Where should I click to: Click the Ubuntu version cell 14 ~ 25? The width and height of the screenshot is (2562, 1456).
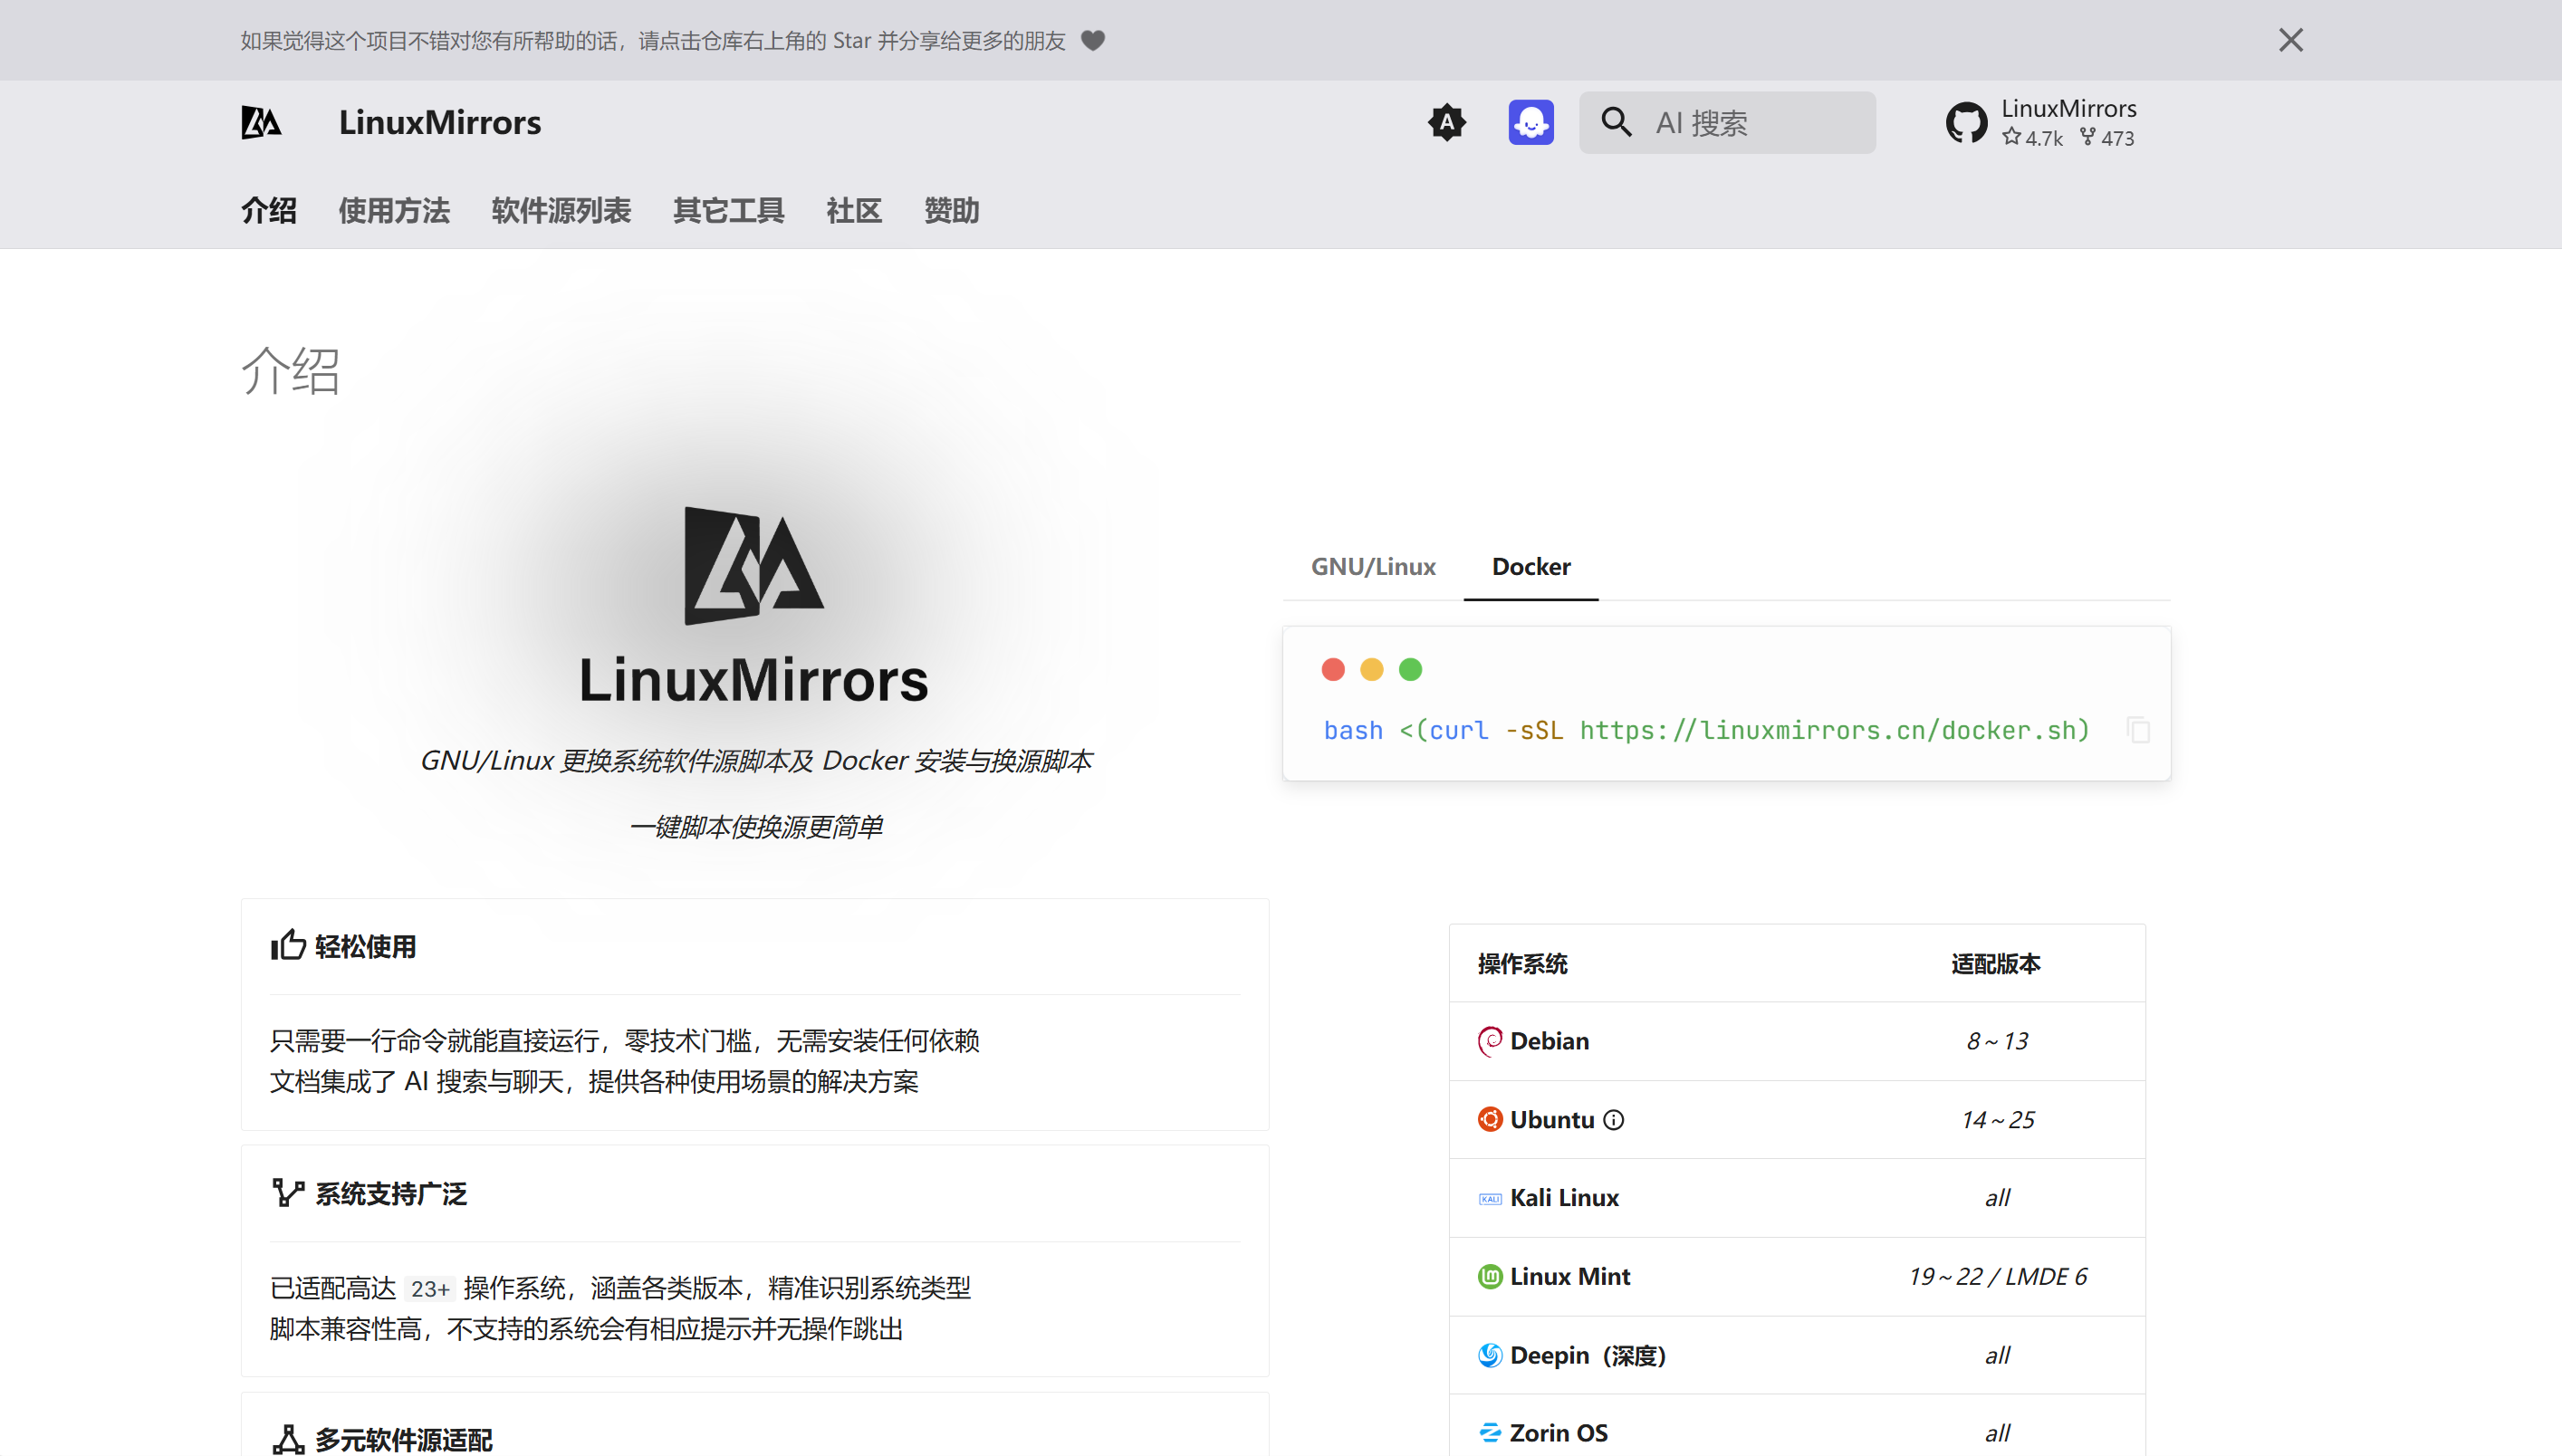(x=1997, y=1119)
